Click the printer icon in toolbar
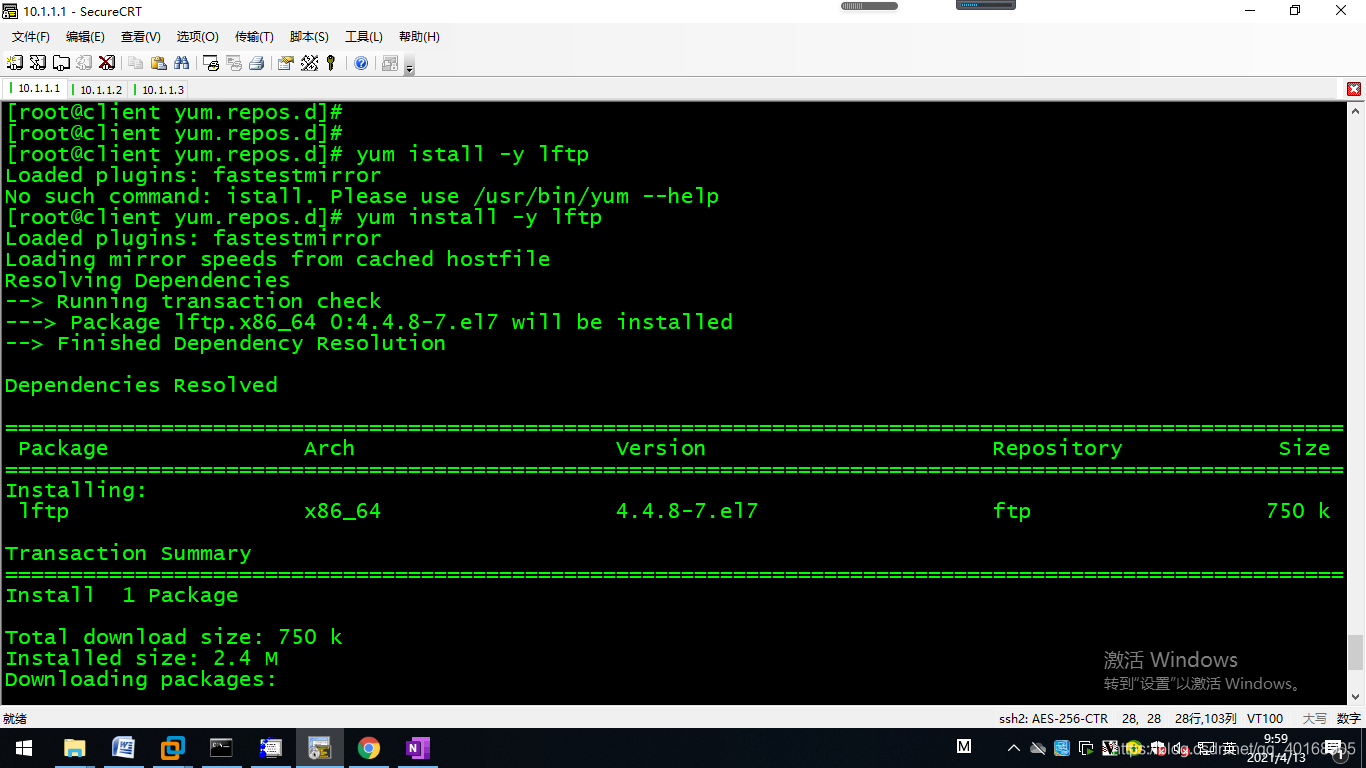The image size is (1366, 768). pyautogui.click(x=257, y=63)
